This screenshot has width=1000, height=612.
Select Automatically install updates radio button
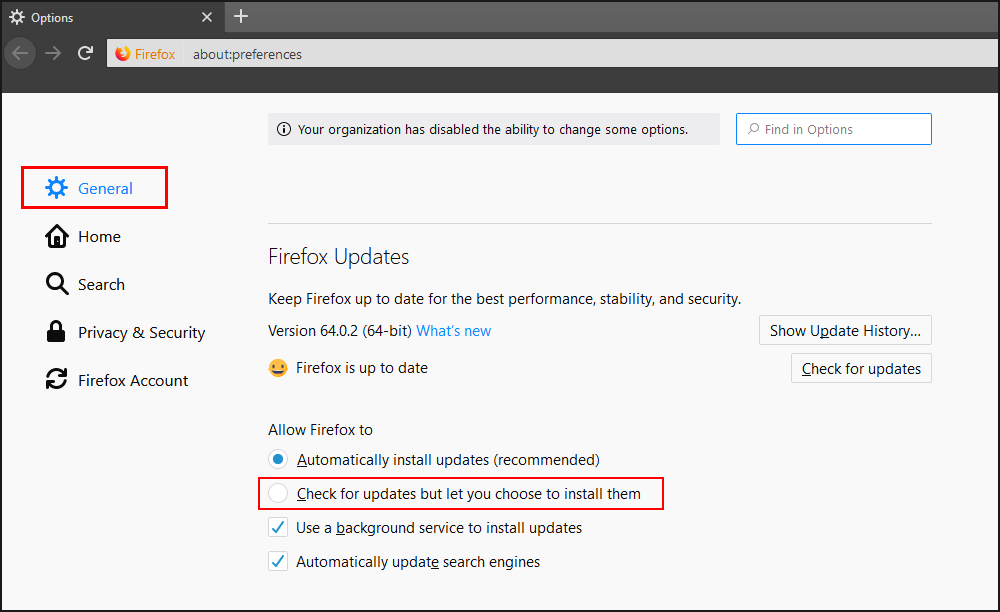tap(278, 459)
